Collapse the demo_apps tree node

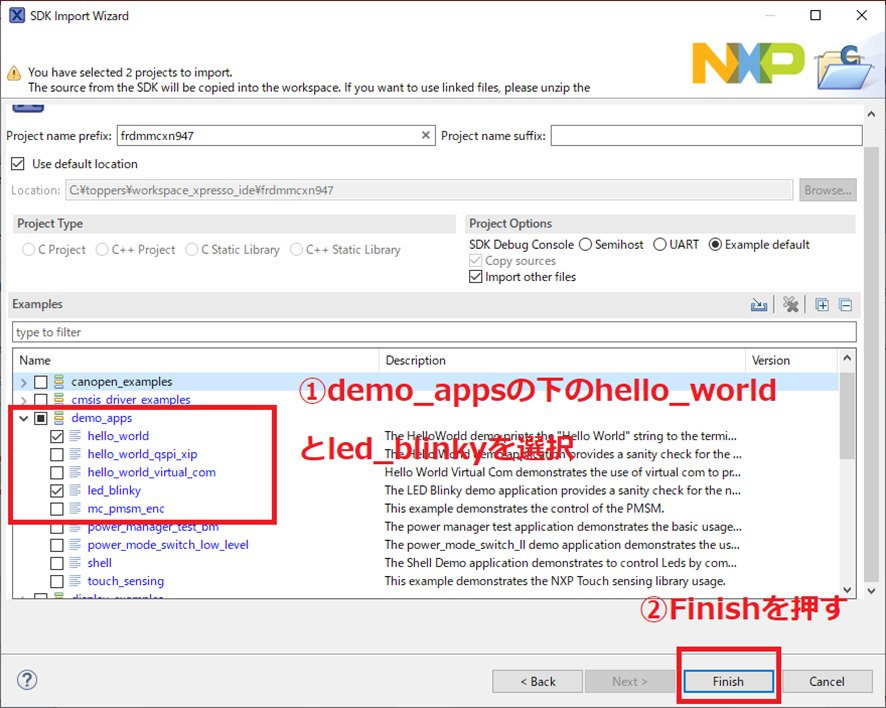coord(23,418)
